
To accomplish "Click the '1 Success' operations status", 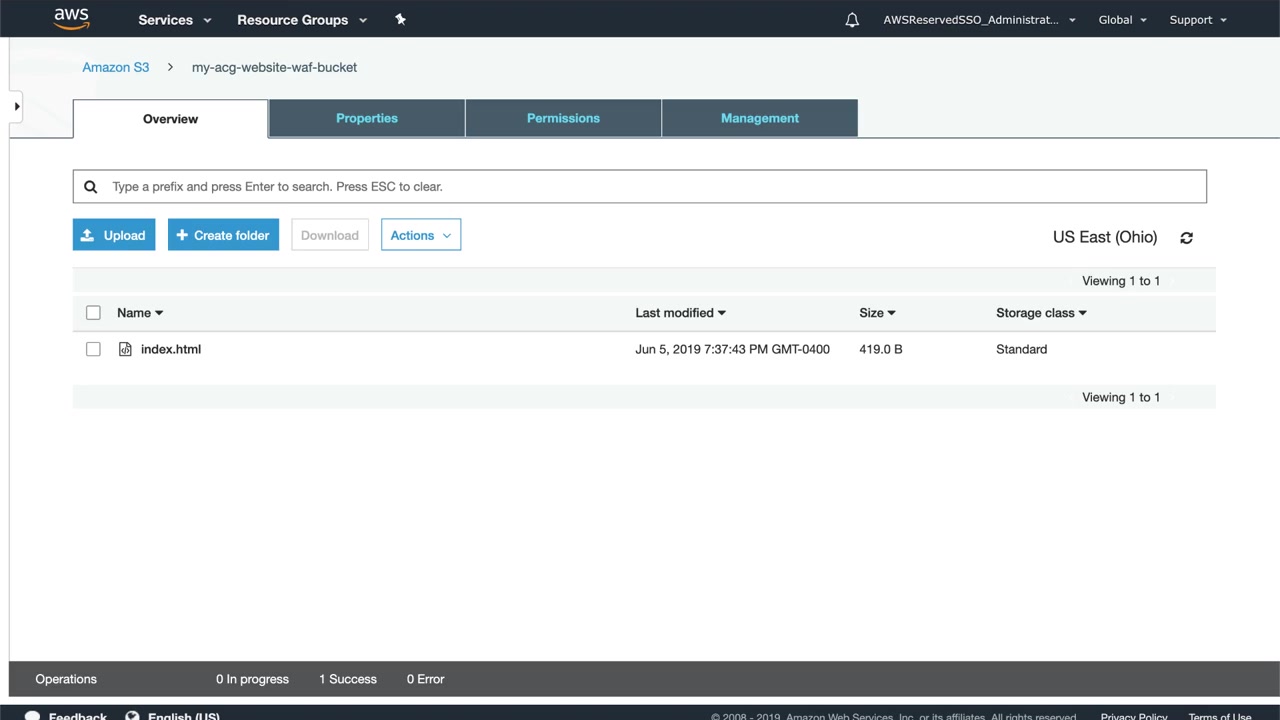I will point(348,679).
